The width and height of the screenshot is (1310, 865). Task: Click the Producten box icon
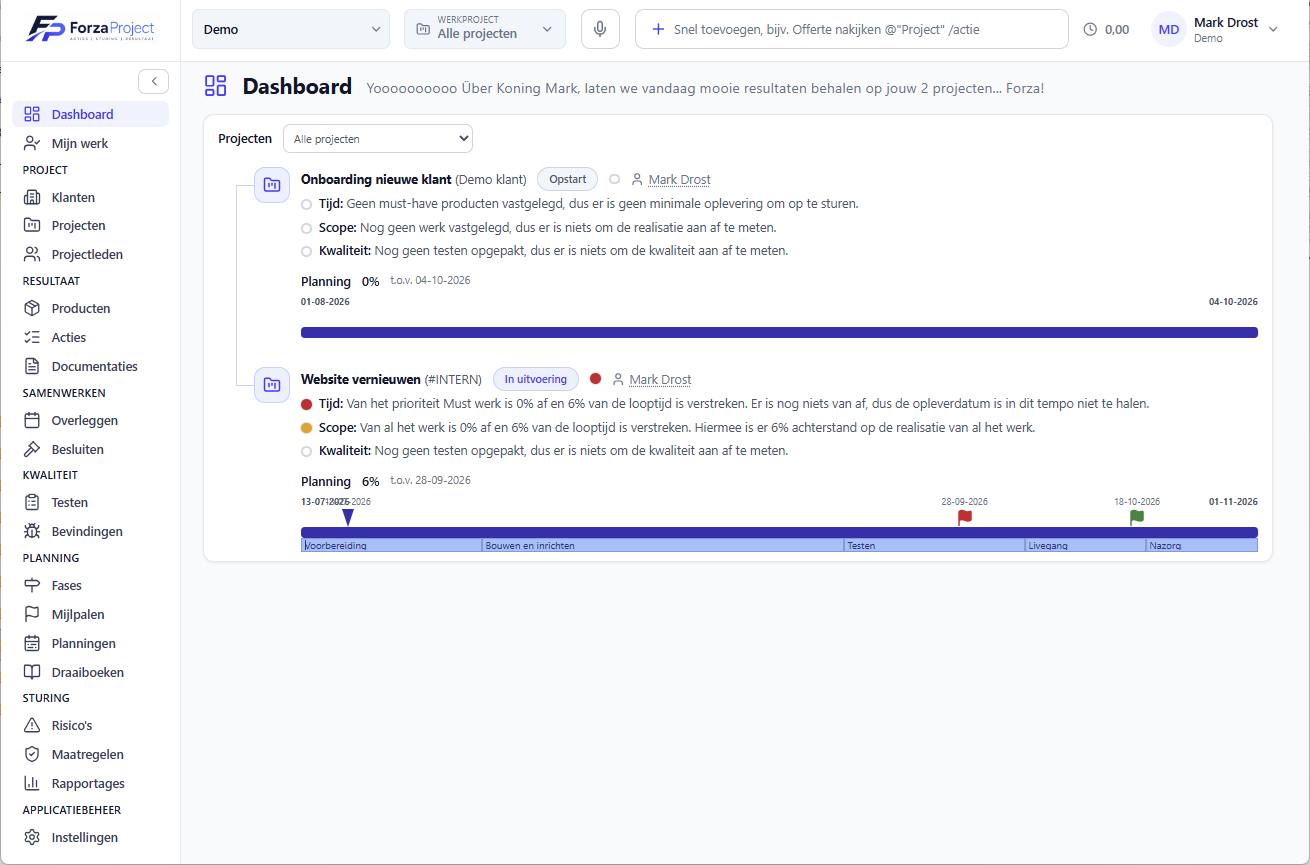tap(32, 308)
